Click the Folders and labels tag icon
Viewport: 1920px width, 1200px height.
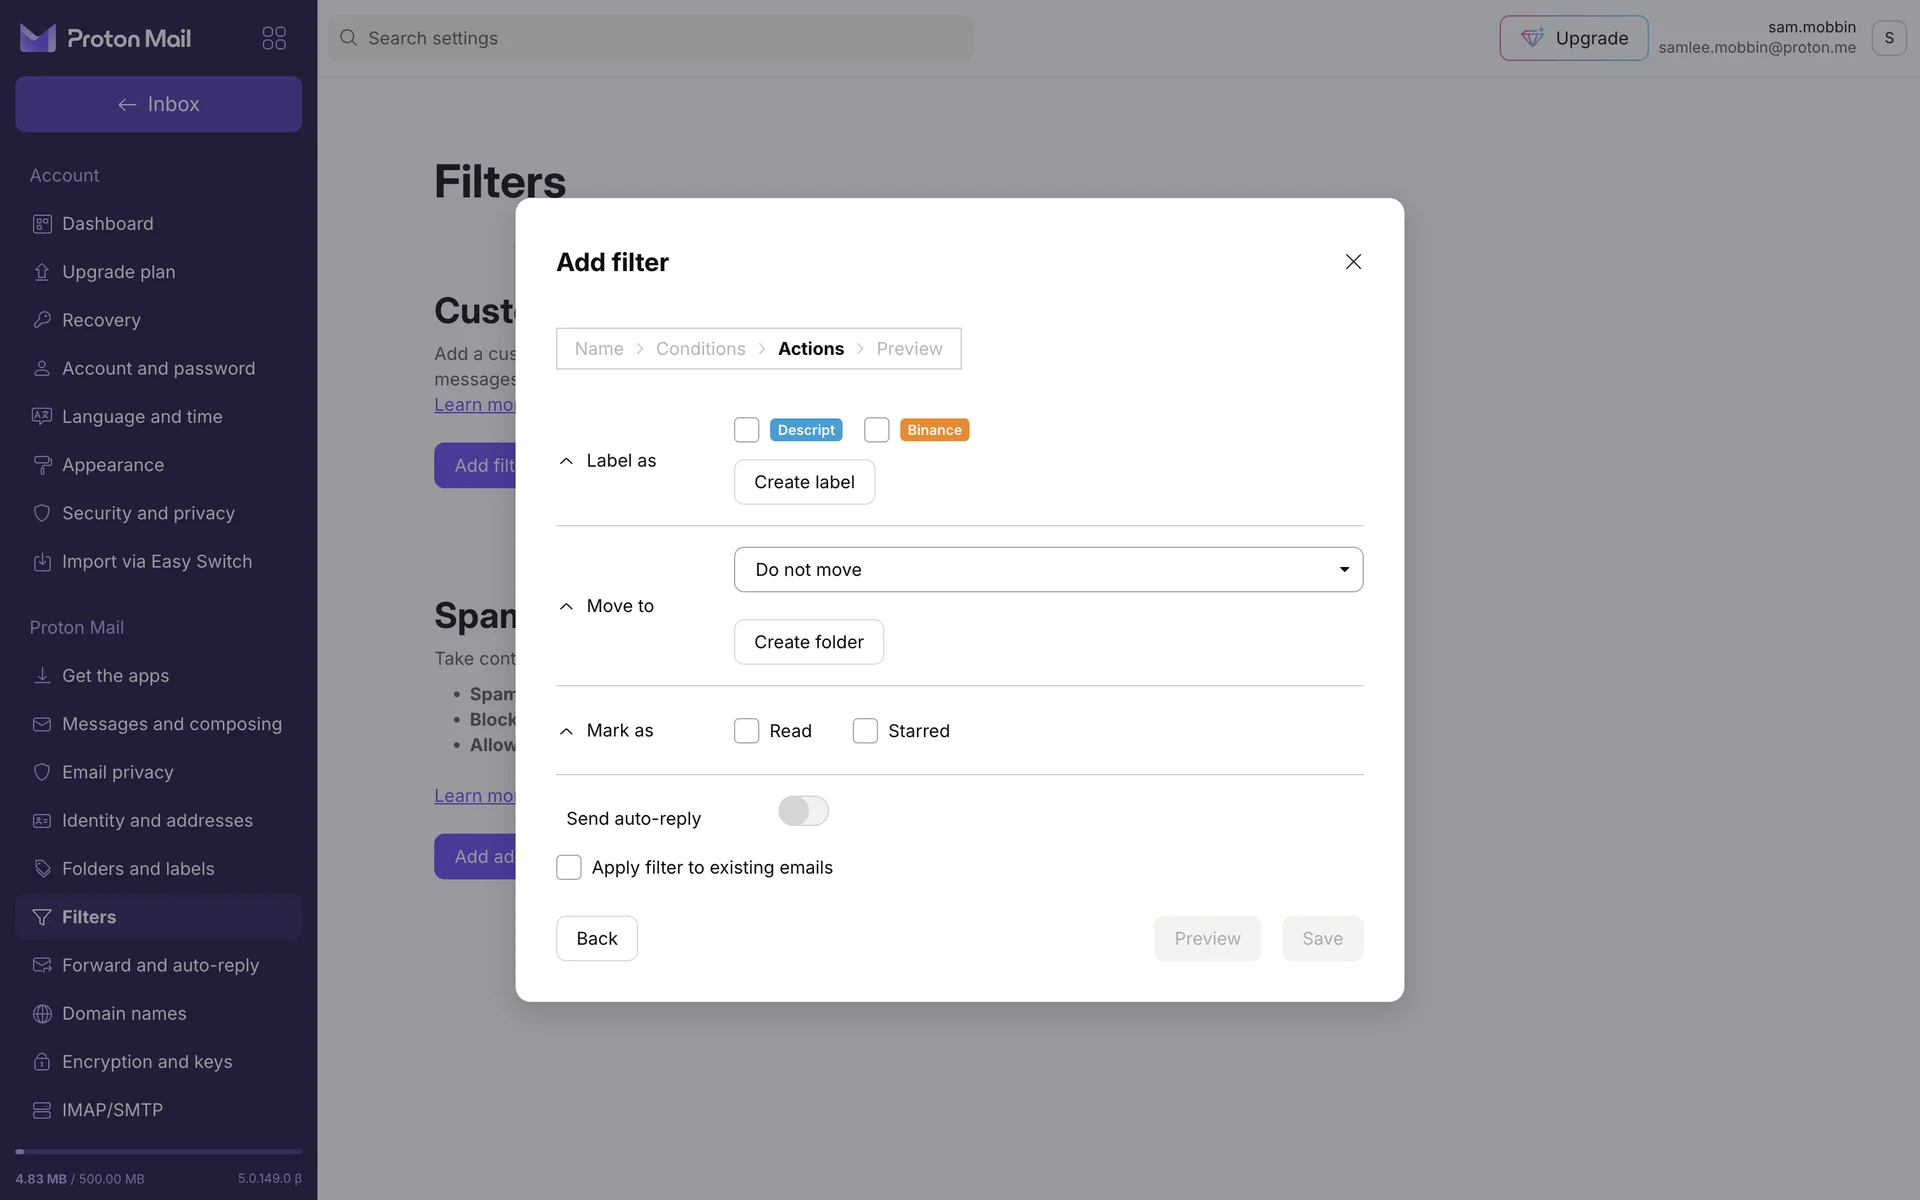(42, 868)
